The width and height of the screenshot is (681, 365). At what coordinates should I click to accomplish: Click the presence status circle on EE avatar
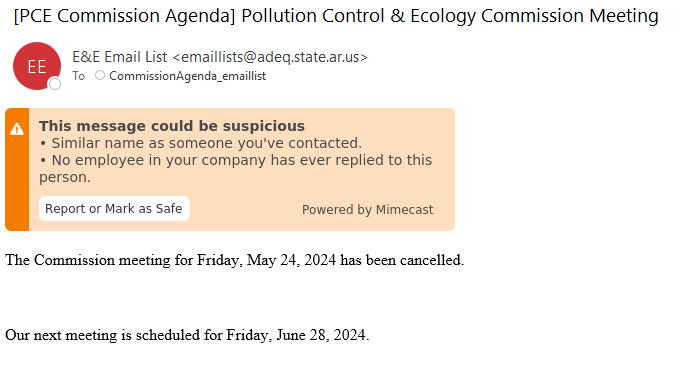point(55,83)
